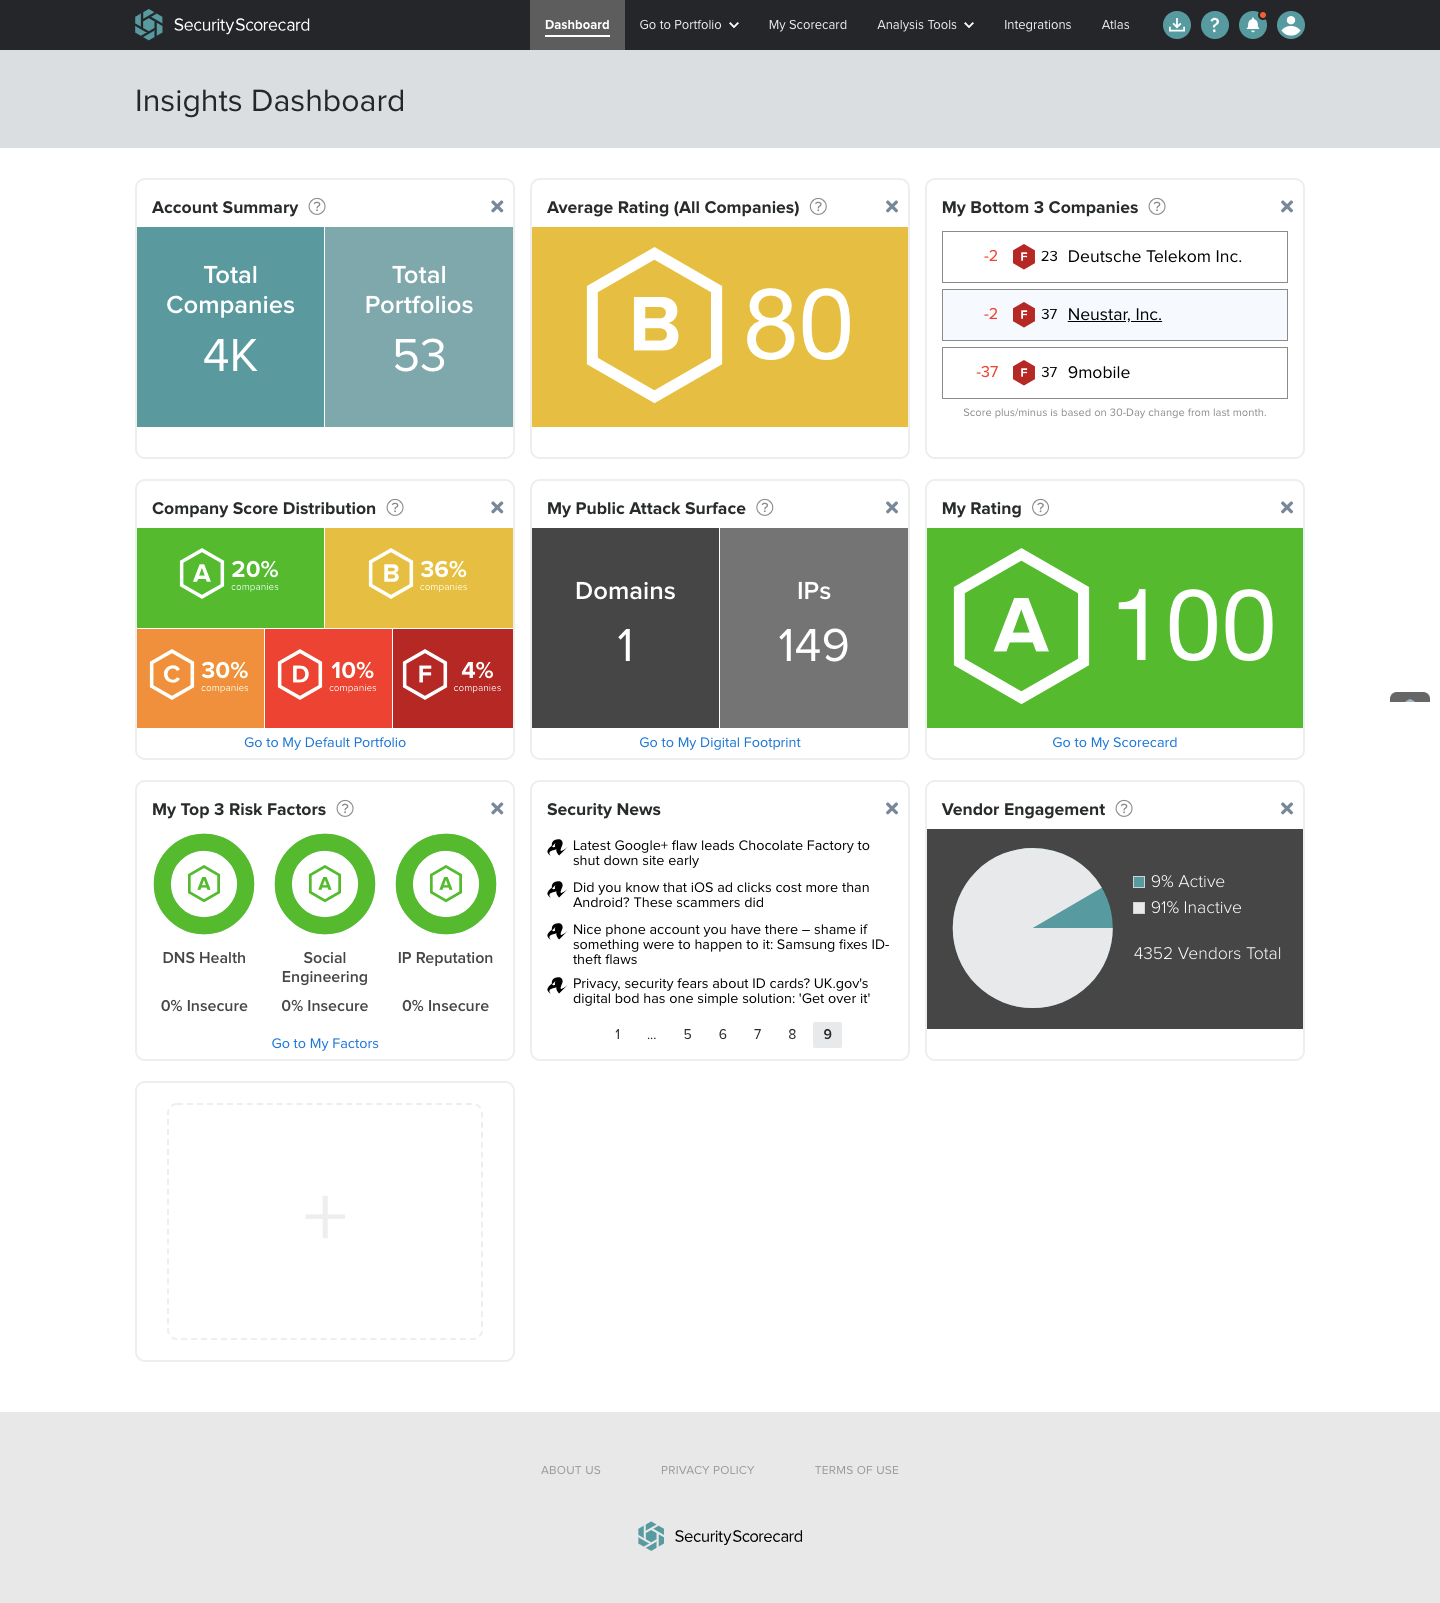
Task: Open the My Scorecard nav item
Action: pyautogui.click(x=807, y=25)
